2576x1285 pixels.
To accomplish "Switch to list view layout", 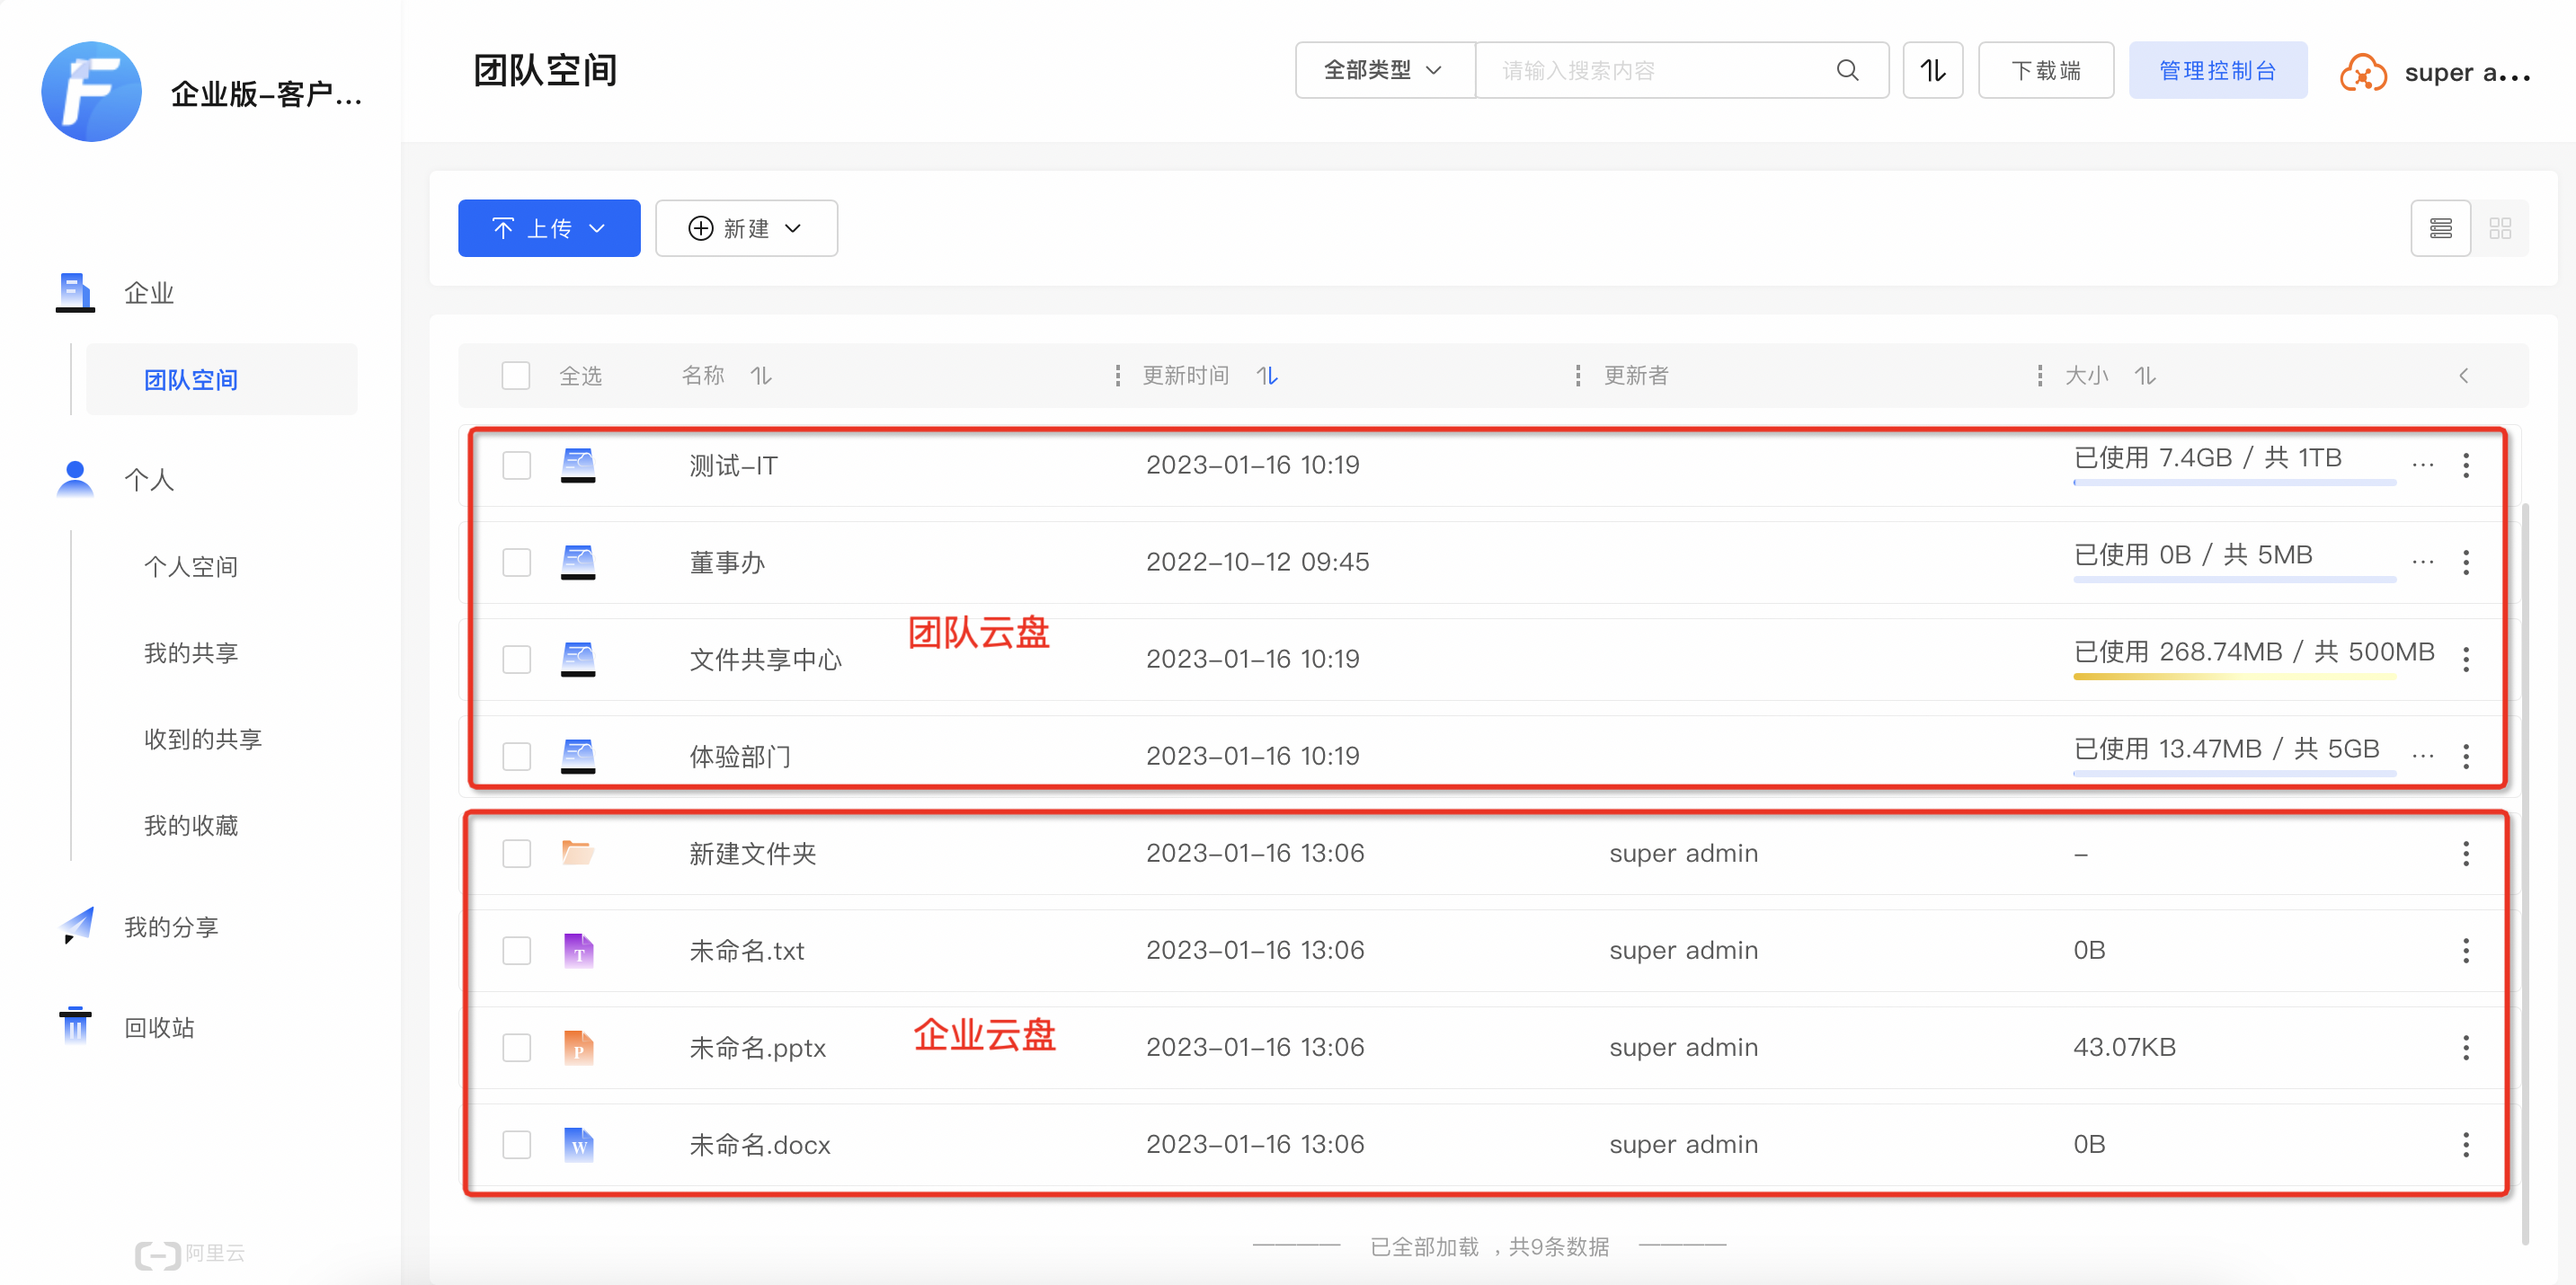I will [x=2440, y=229].
